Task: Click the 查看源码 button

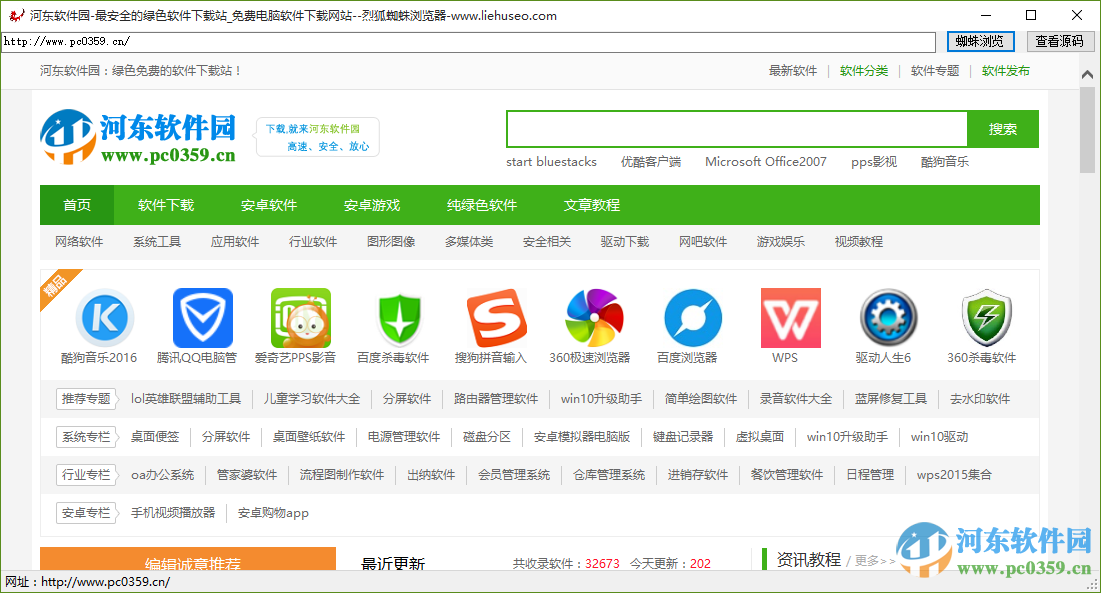Action: pyautogui.click(x=1060, y=41)
